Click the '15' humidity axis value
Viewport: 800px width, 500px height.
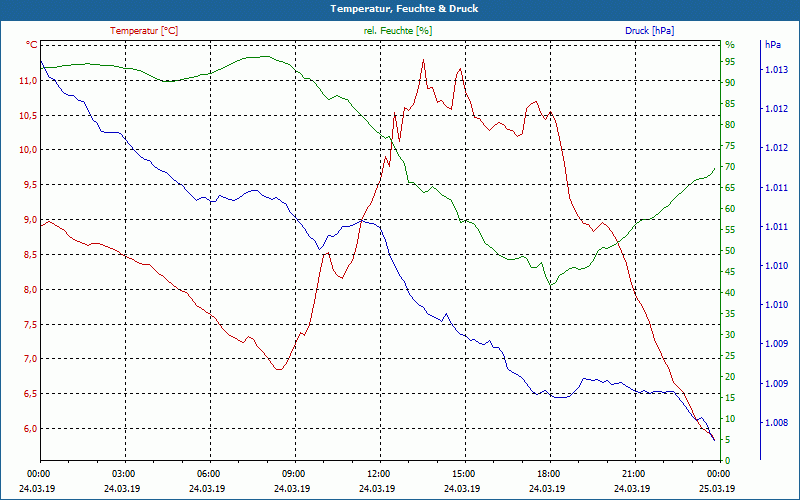pyautogui.click(x=730, y=397)
